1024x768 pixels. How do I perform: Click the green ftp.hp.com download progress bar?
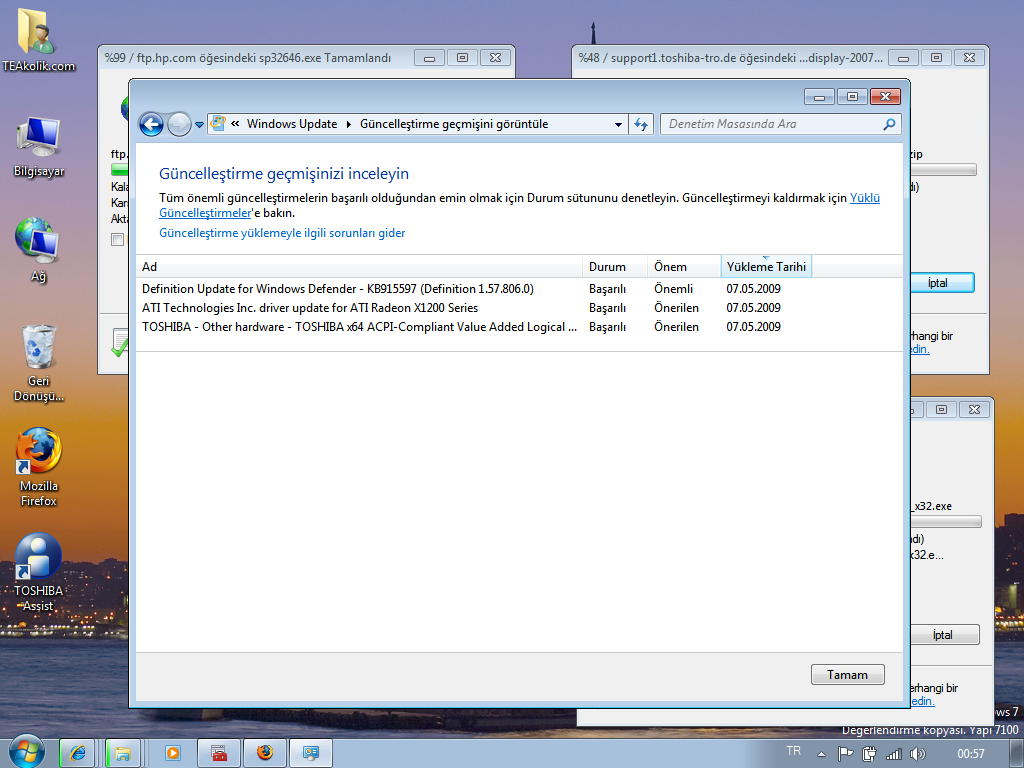[120, 170]
